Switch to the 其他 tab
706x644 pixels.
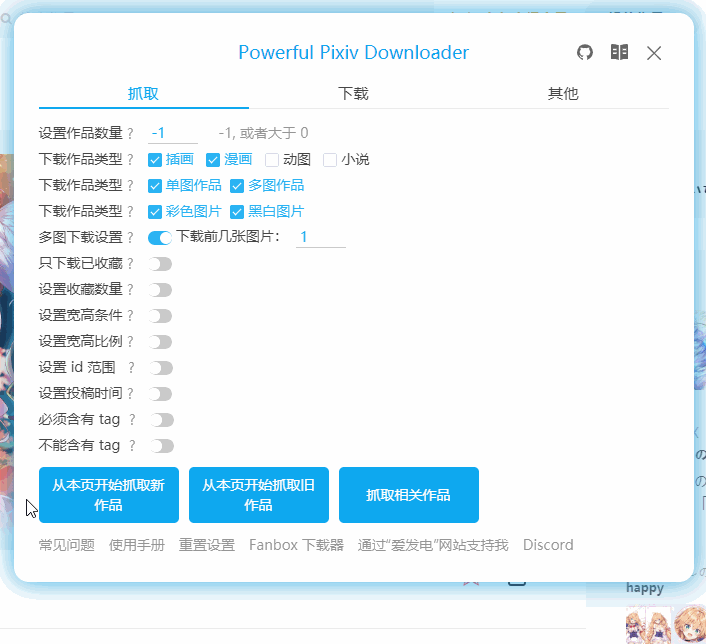tap(563, 94)
